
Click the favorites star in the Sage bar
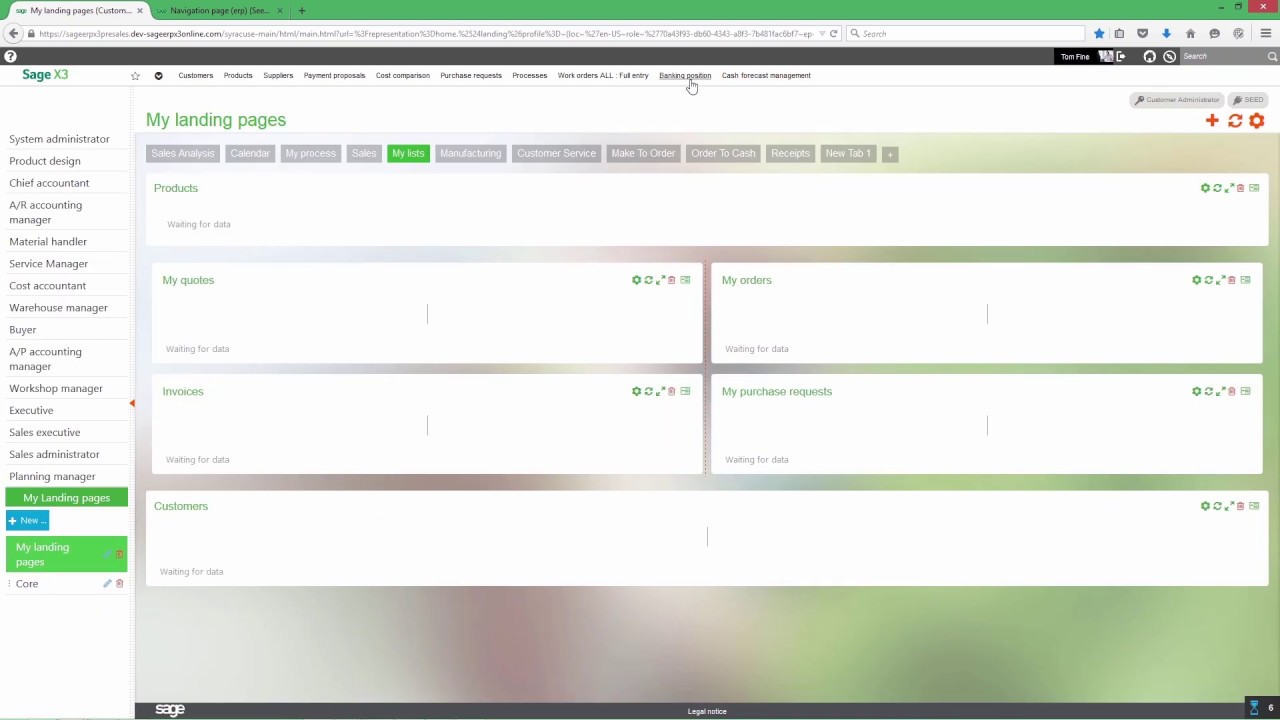tap(135, 76)
